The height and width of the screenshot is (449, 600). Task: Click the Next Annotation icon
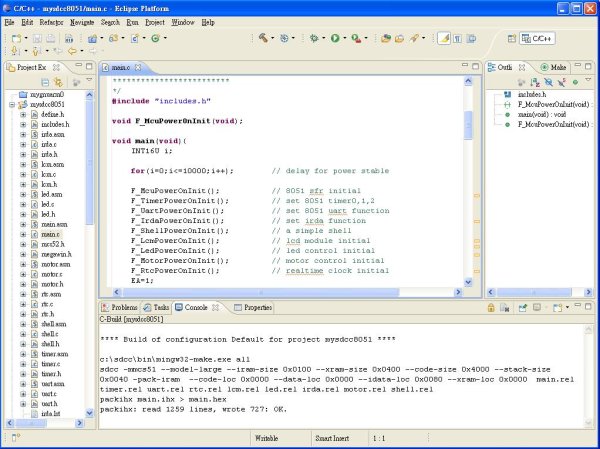15,51
